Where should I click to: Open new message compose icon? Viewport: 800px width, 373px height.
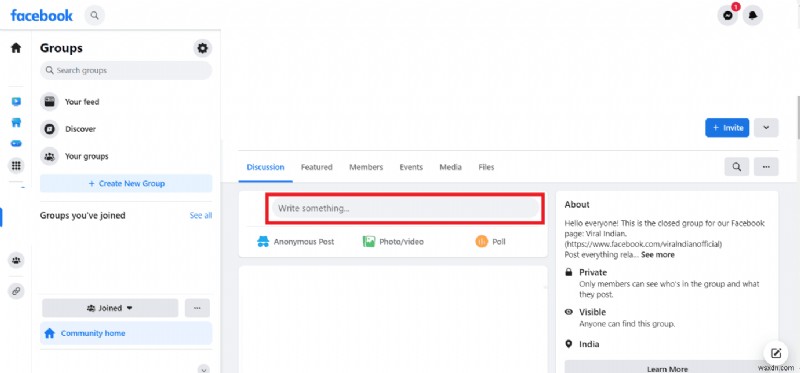[776, 353]
